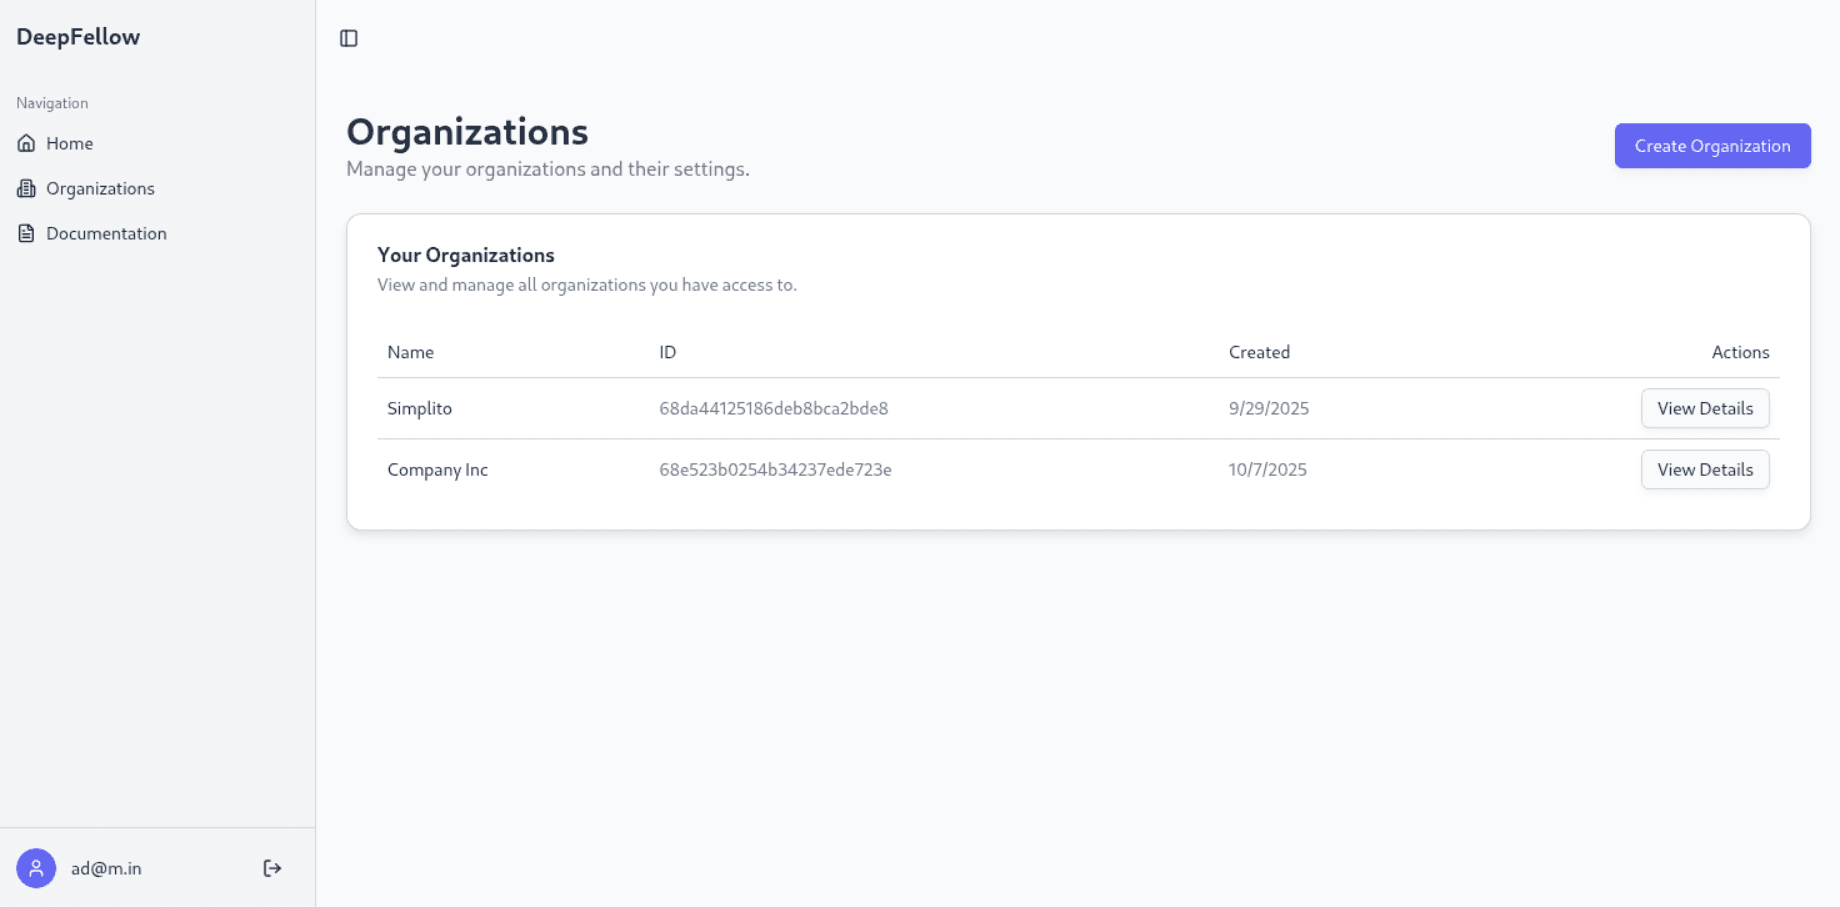Click the ID column header

(x=667, y=352)
